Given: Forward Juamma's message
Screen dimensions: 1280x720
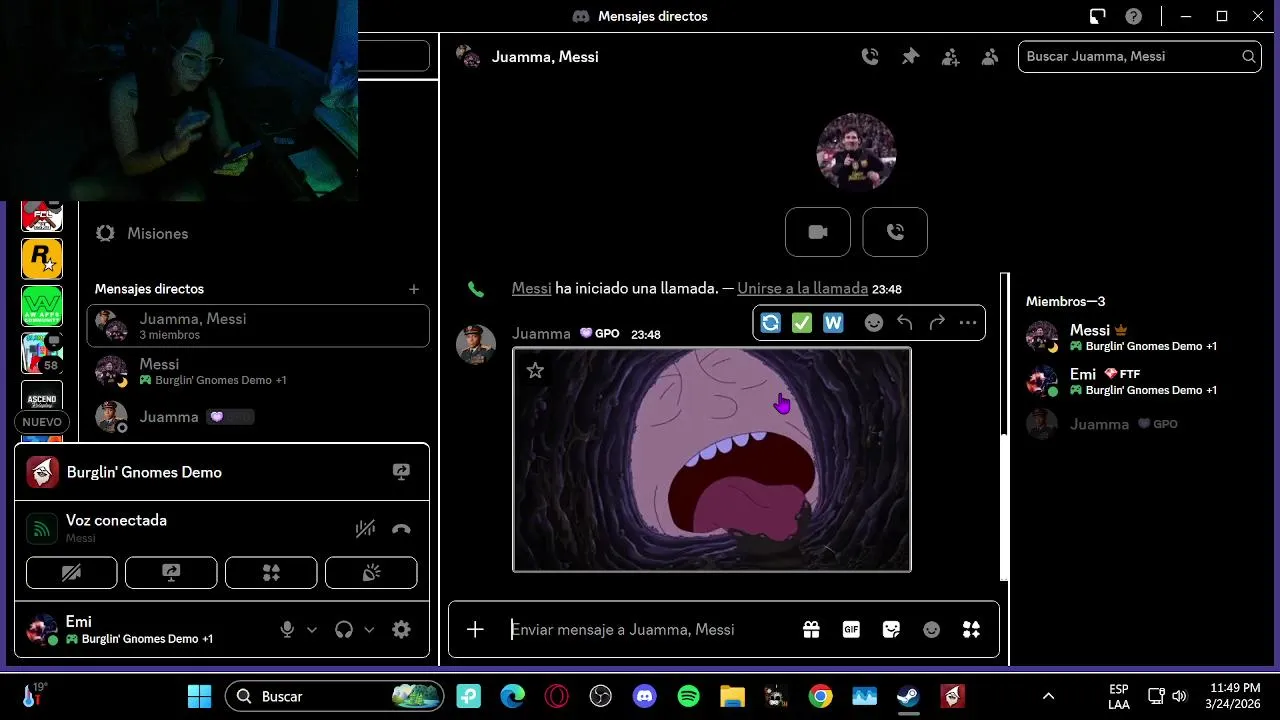Looking at the screenshot, I should click(x=937, y=323).
